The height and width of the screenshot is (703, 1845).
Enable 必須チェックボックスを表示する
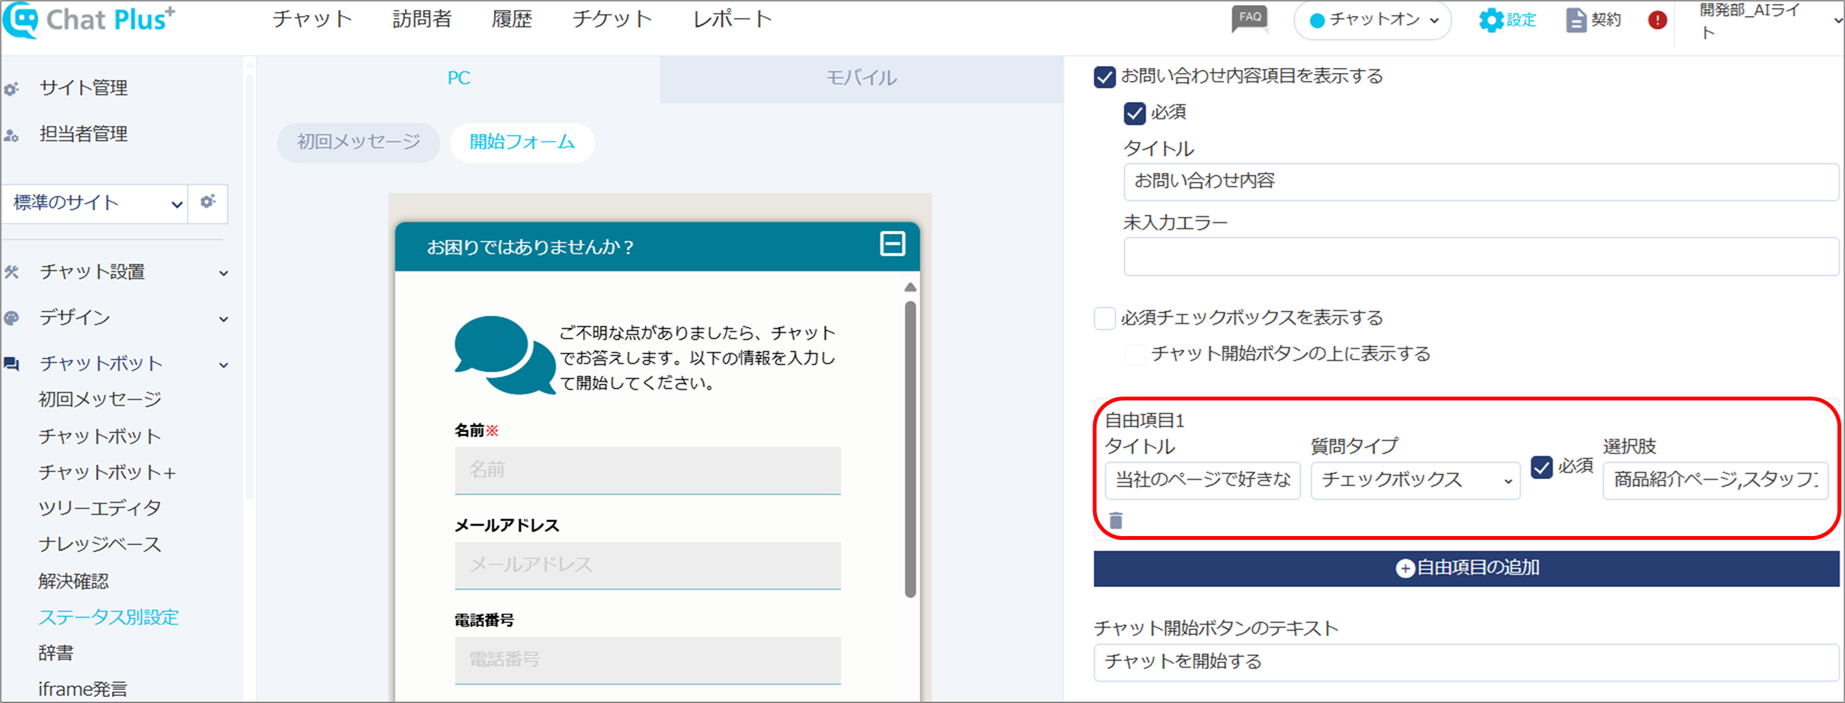coord(1105,318)
